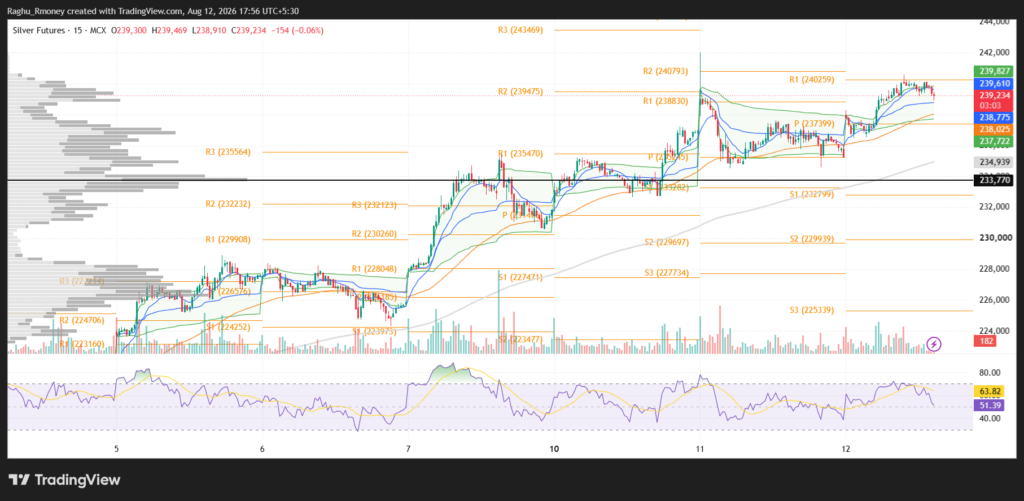Click the purple 51.39 RSI value tag
The width and height of the screenshot is (1024, 501).
[987, 405]
